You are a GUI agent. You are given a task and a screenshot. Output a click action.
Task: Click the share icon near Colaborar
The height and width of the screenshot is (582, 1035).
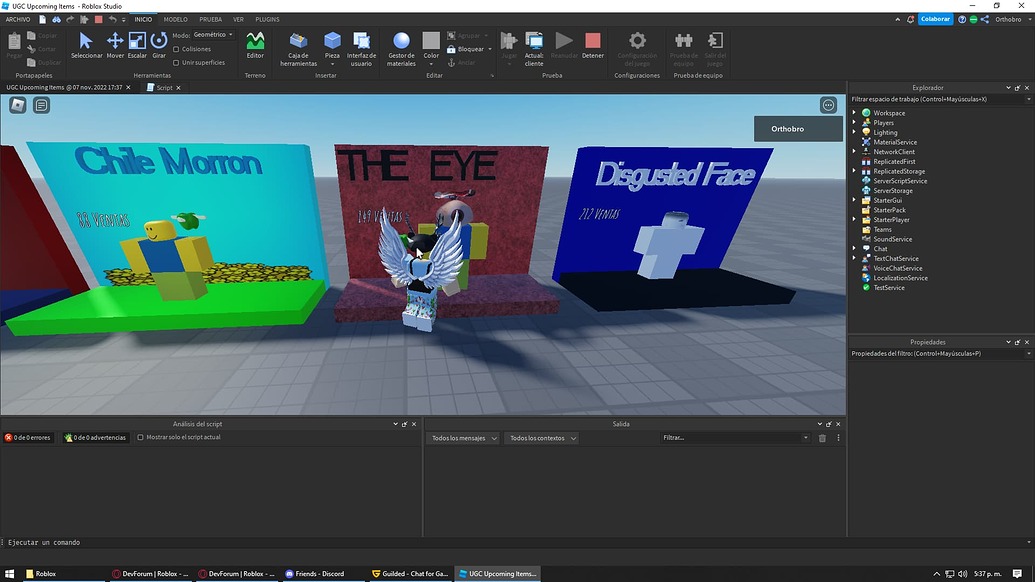point(985,19)
